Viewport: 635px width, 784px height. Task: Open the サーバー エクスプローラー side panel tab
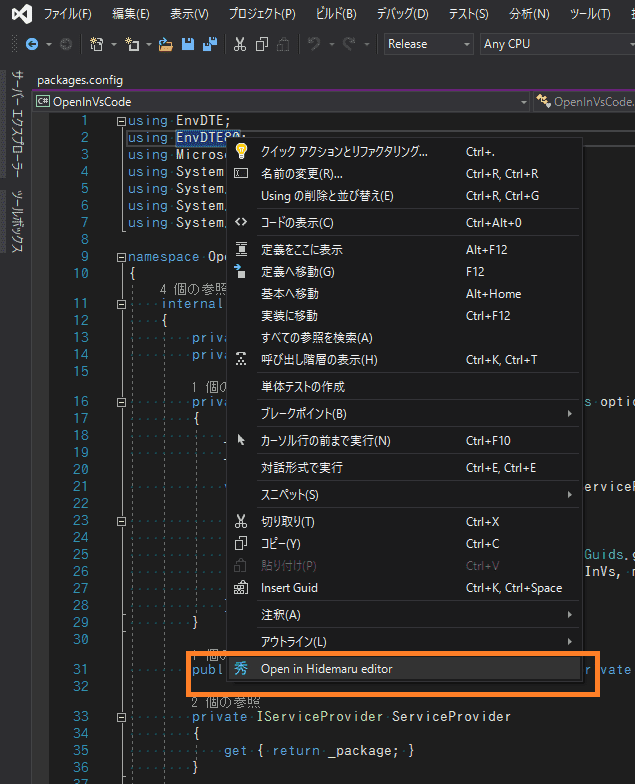click(17, 124)
